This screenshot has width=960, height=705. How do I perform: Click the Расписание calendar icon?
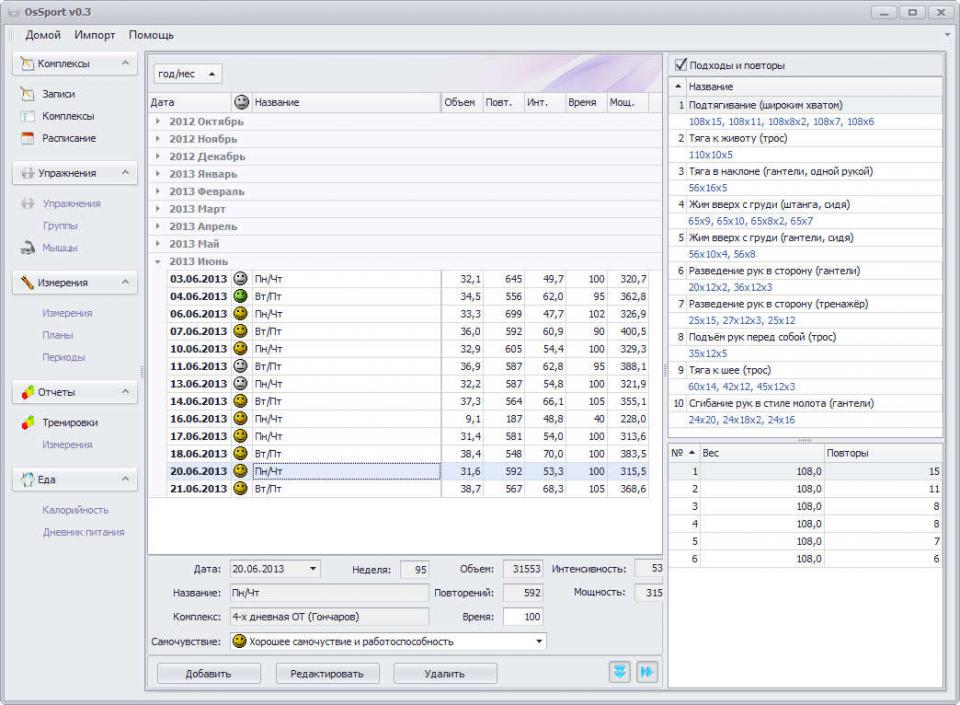(27, 138)
